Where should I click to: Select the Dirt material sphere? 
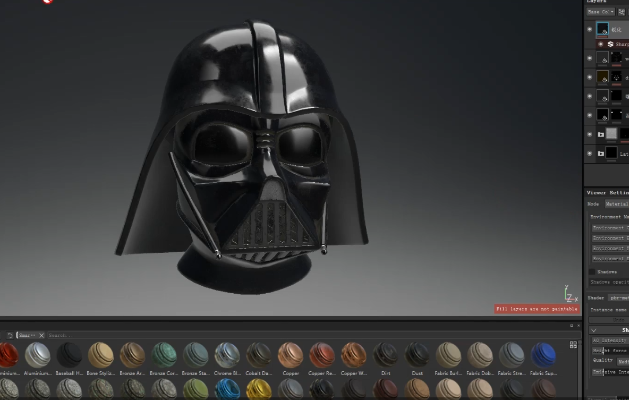coord(386,355)
